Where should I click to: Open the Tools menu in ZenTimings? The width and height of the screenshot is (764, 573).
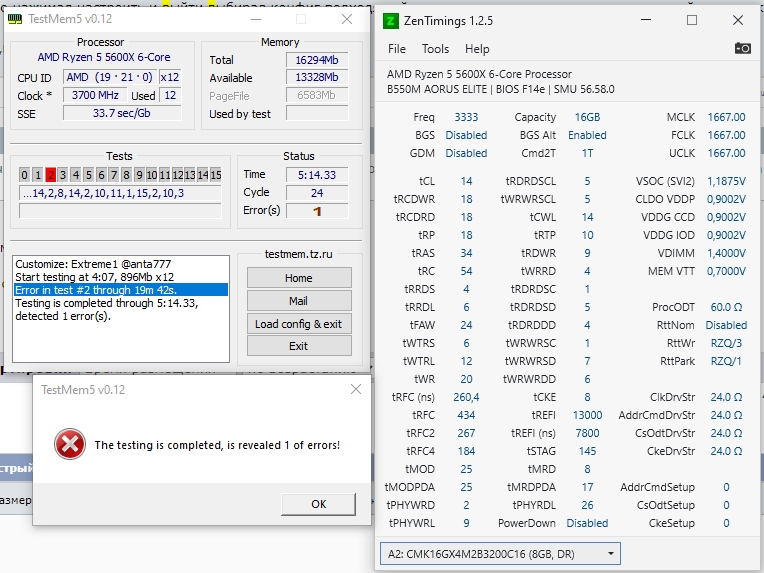(x=435, y=49)
